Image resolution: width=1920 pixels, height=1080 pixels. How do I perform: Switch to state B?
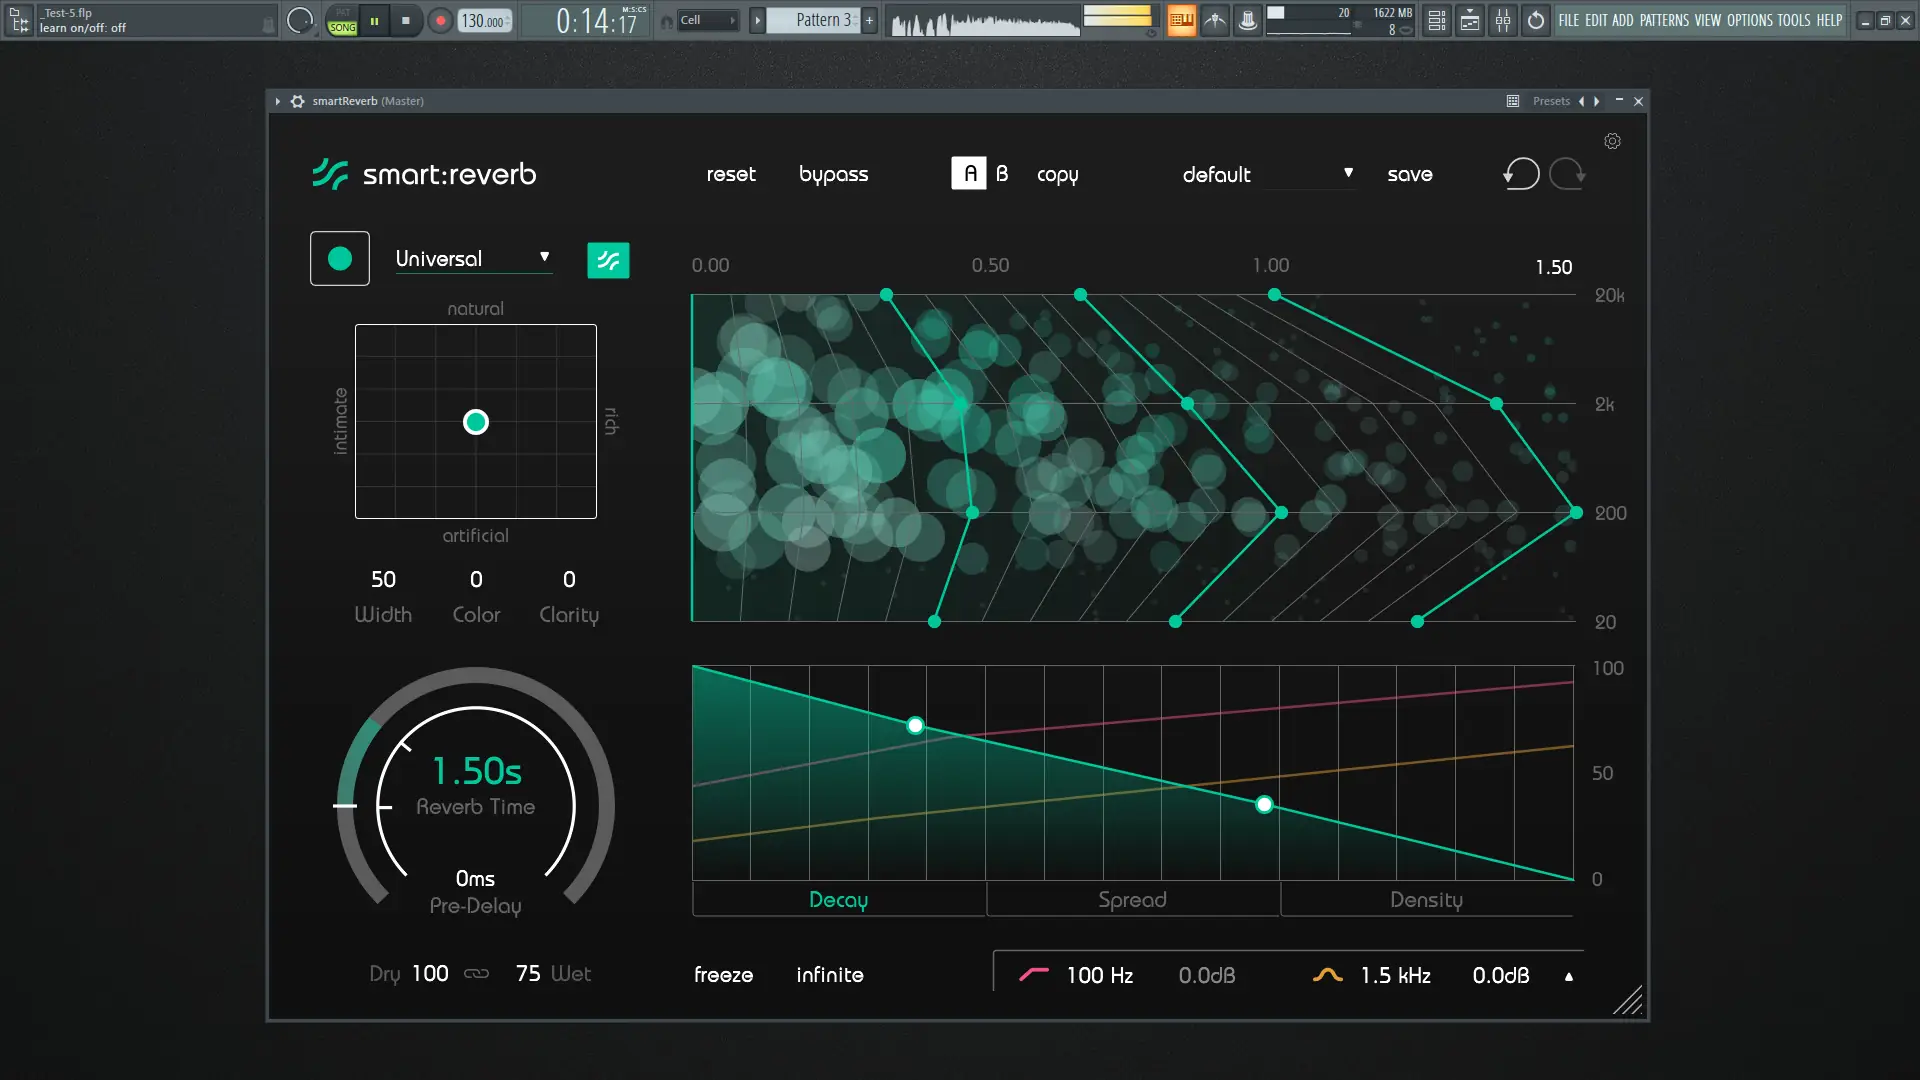point(1002,174)
